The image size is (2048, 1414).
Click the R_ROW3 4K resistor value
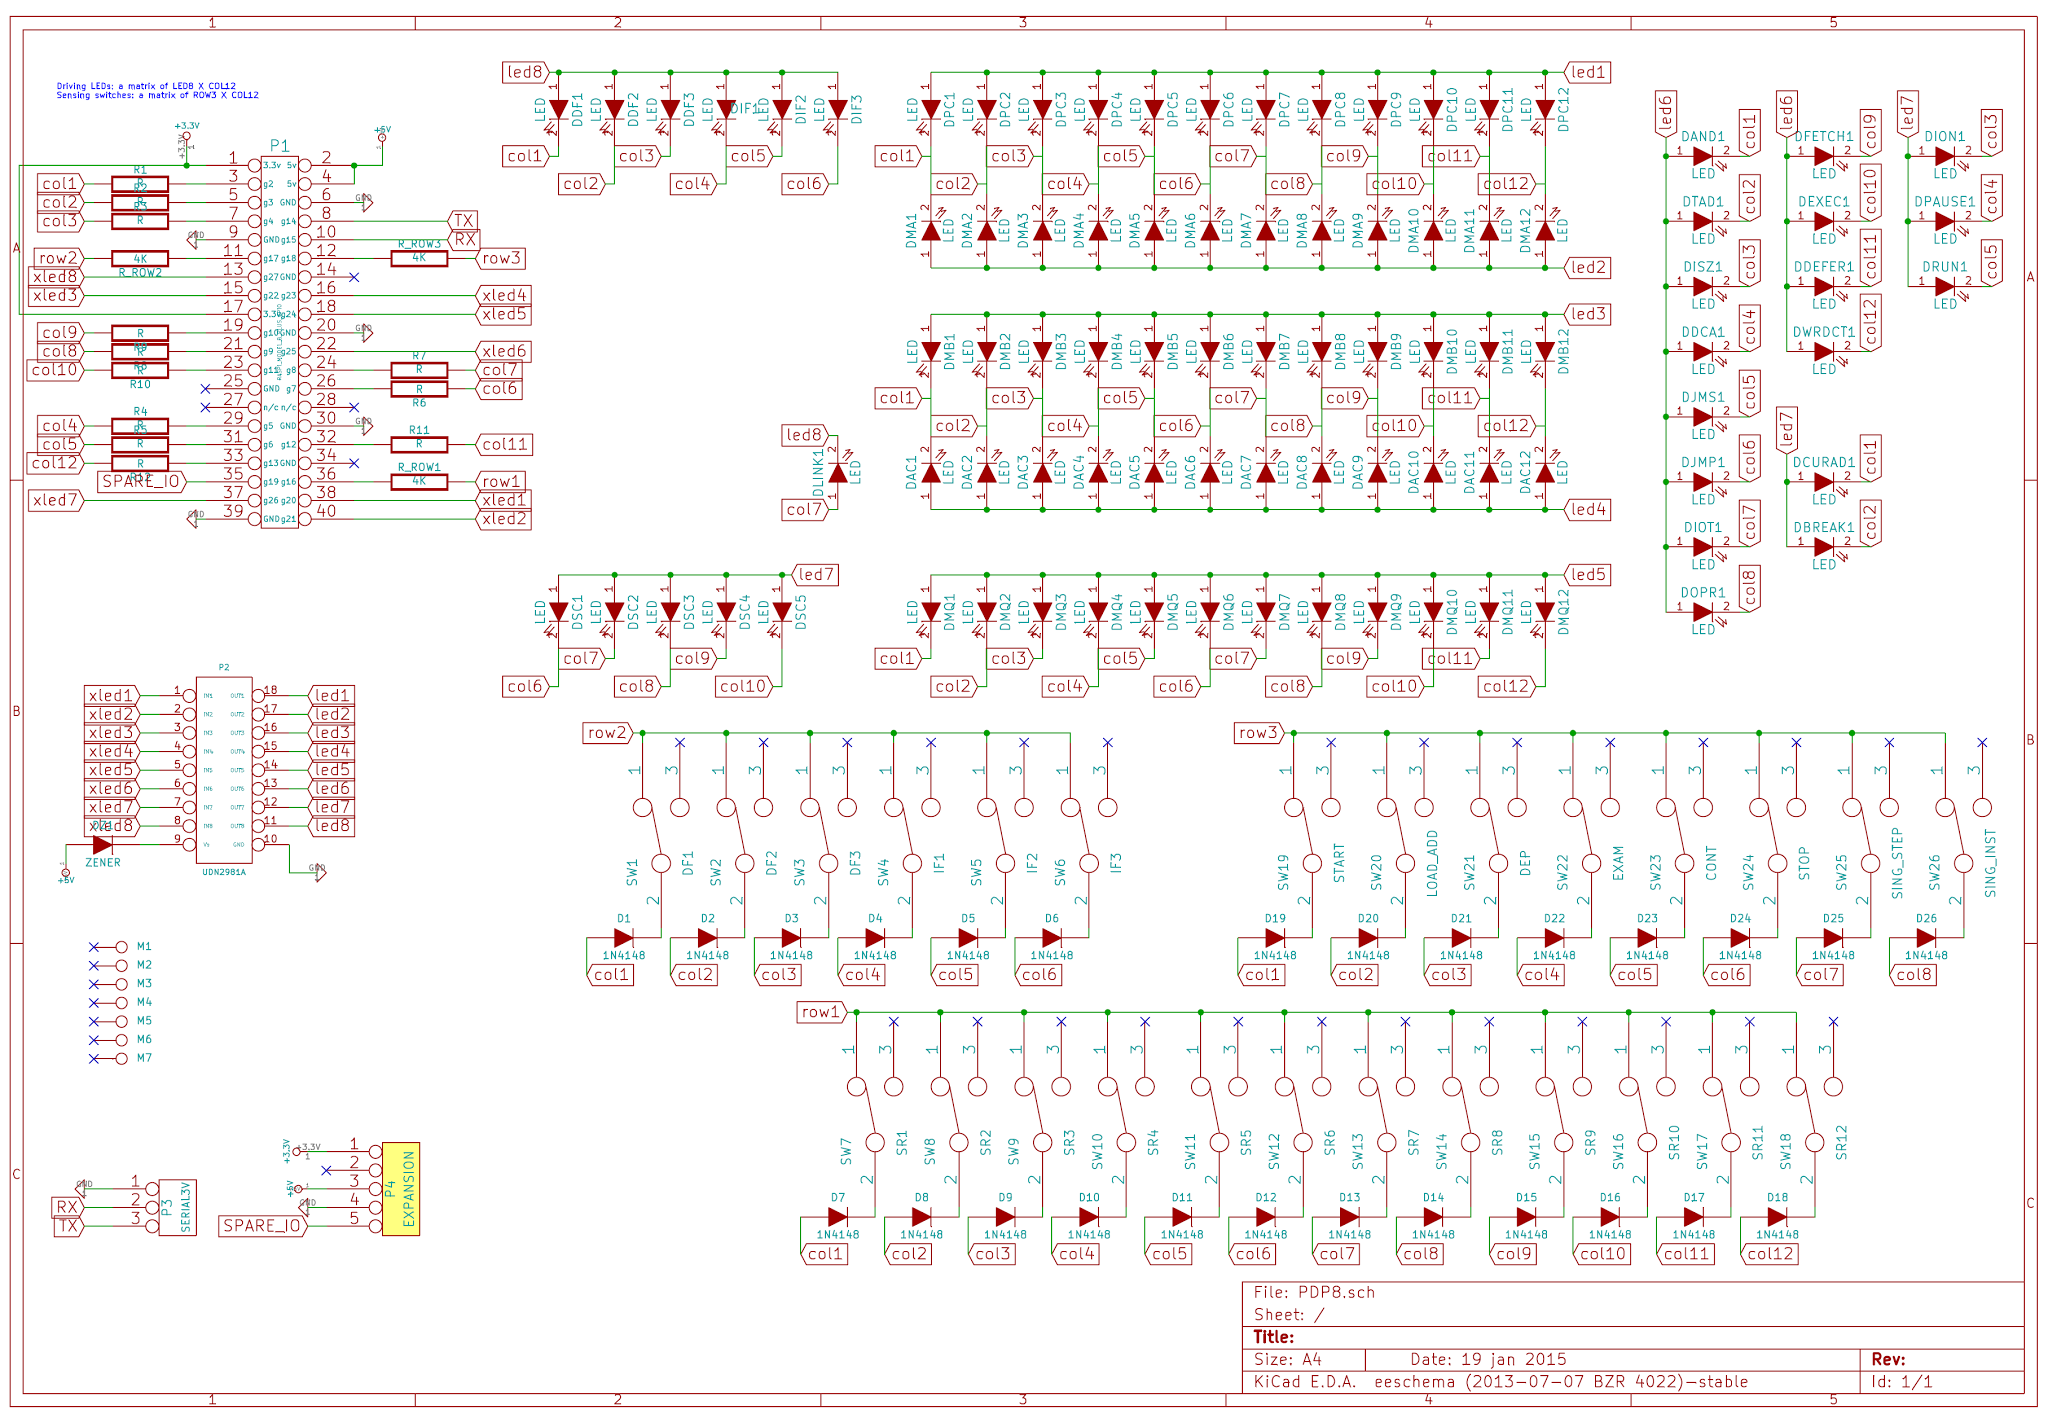(x=420, y=256)
